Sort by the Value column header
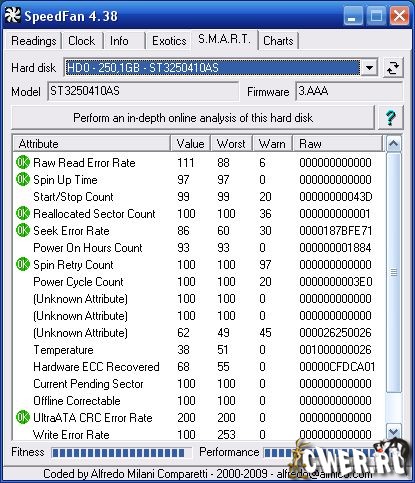Image resolution: width=415 pixels, height=483 pixels. point(191,144)
